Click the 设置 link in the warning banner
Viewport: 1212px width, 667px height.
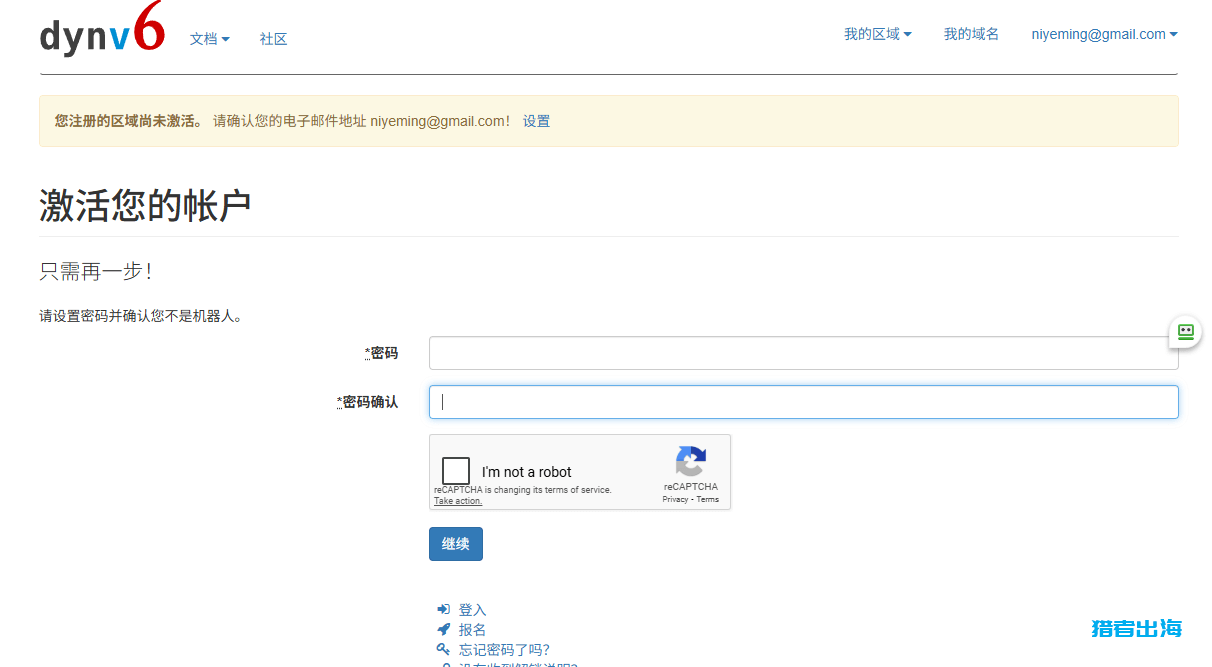[x=536, y=121]
